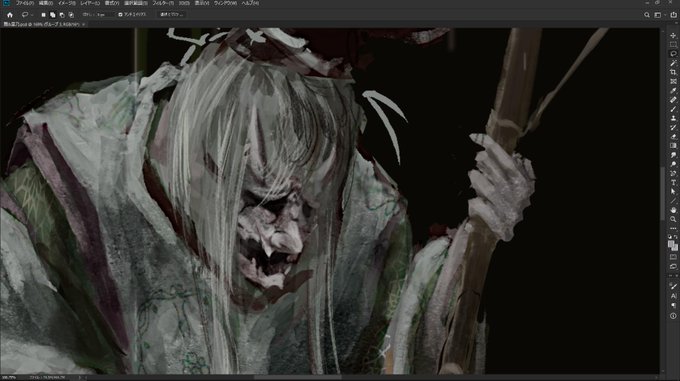Click the Select and Mask button
680x381 pixels.
tap(172, 15)
